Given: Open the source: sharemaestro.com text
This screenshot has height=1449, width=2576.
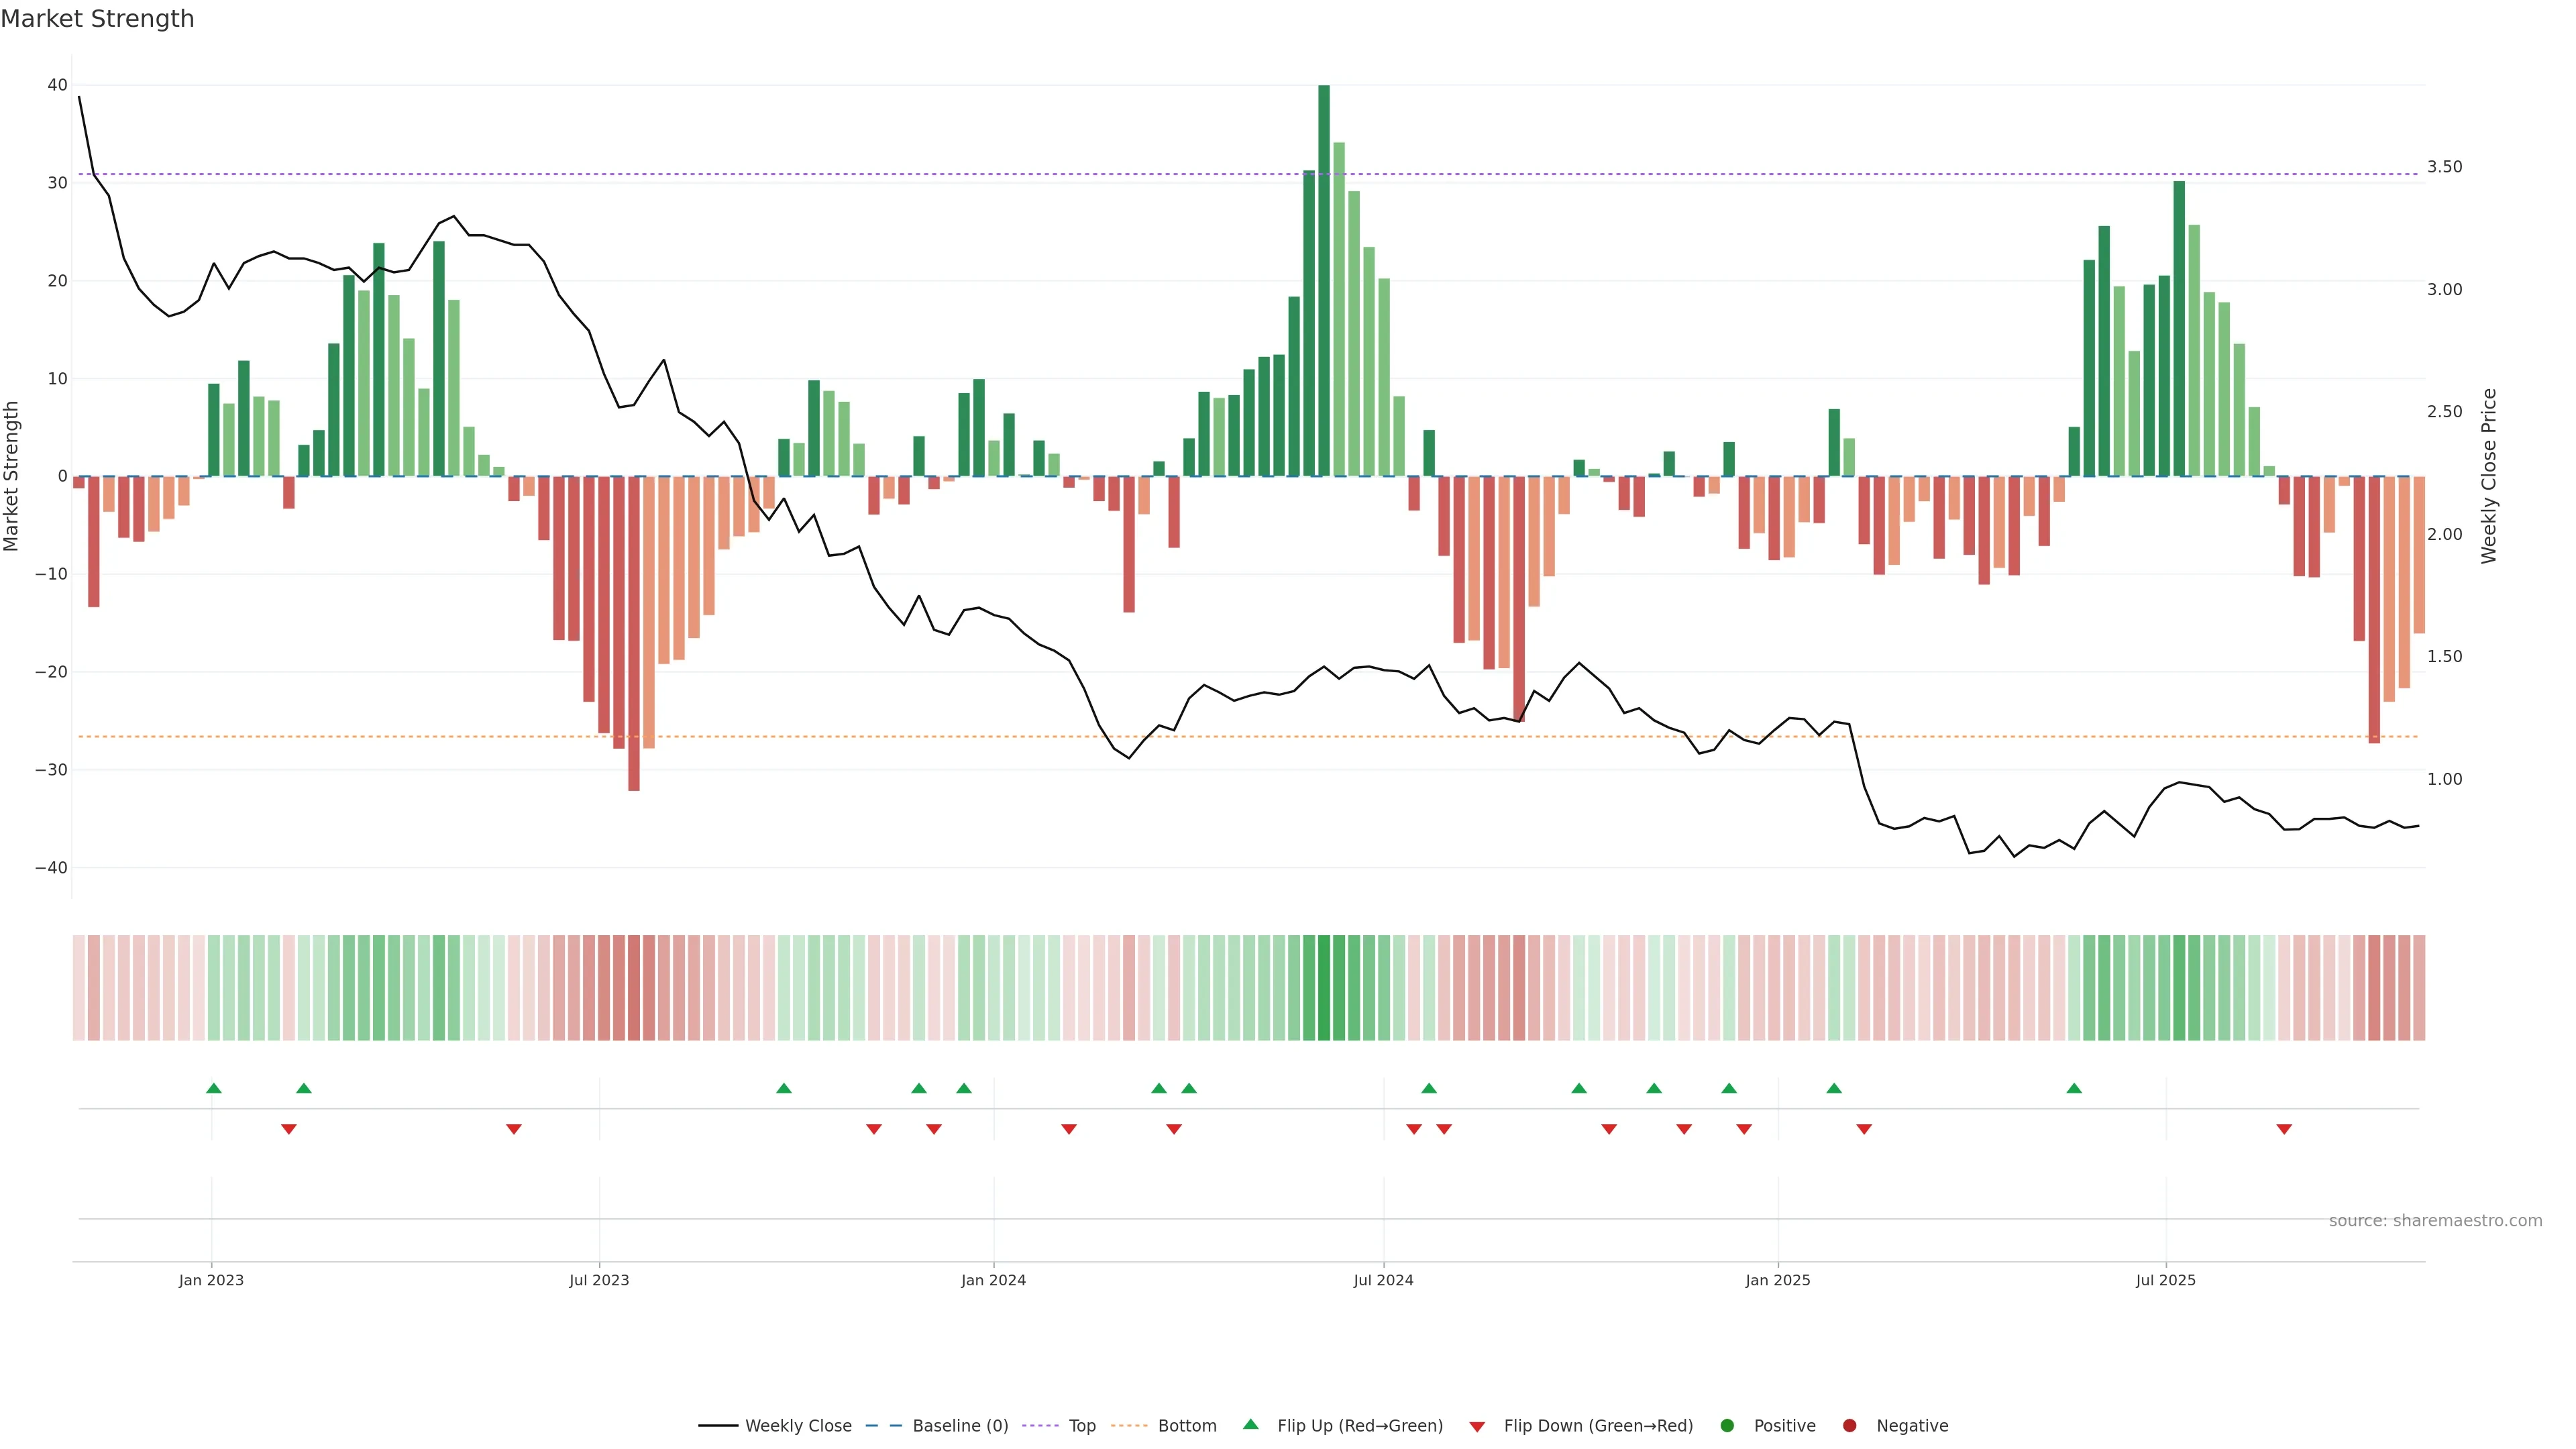Looking at the screenshot, I should click(2435, 1220).
